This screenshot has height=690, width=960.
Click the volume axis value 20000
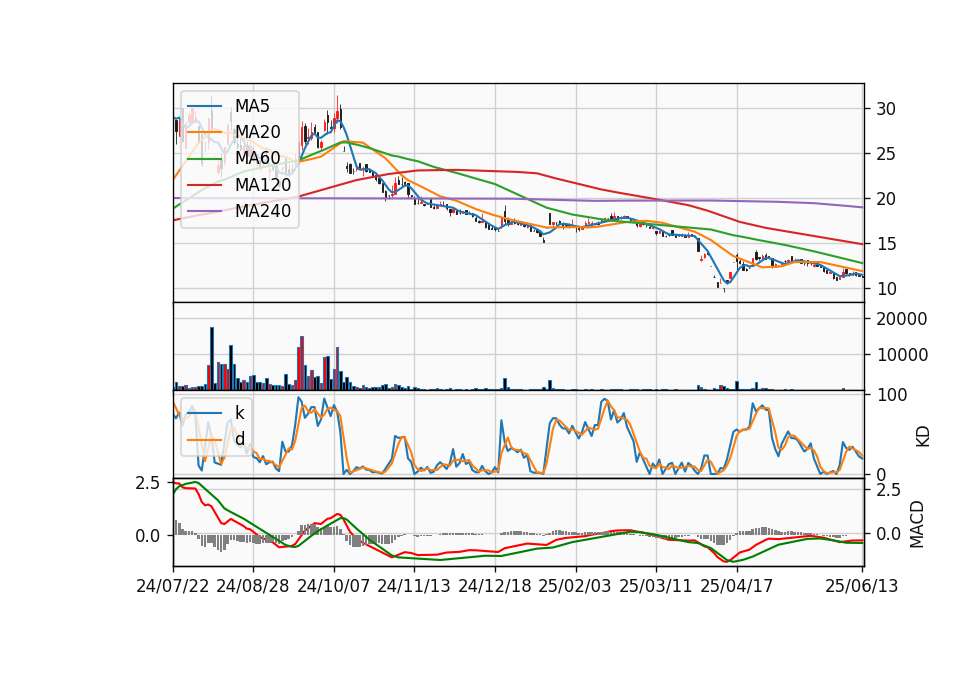(902, 319)
